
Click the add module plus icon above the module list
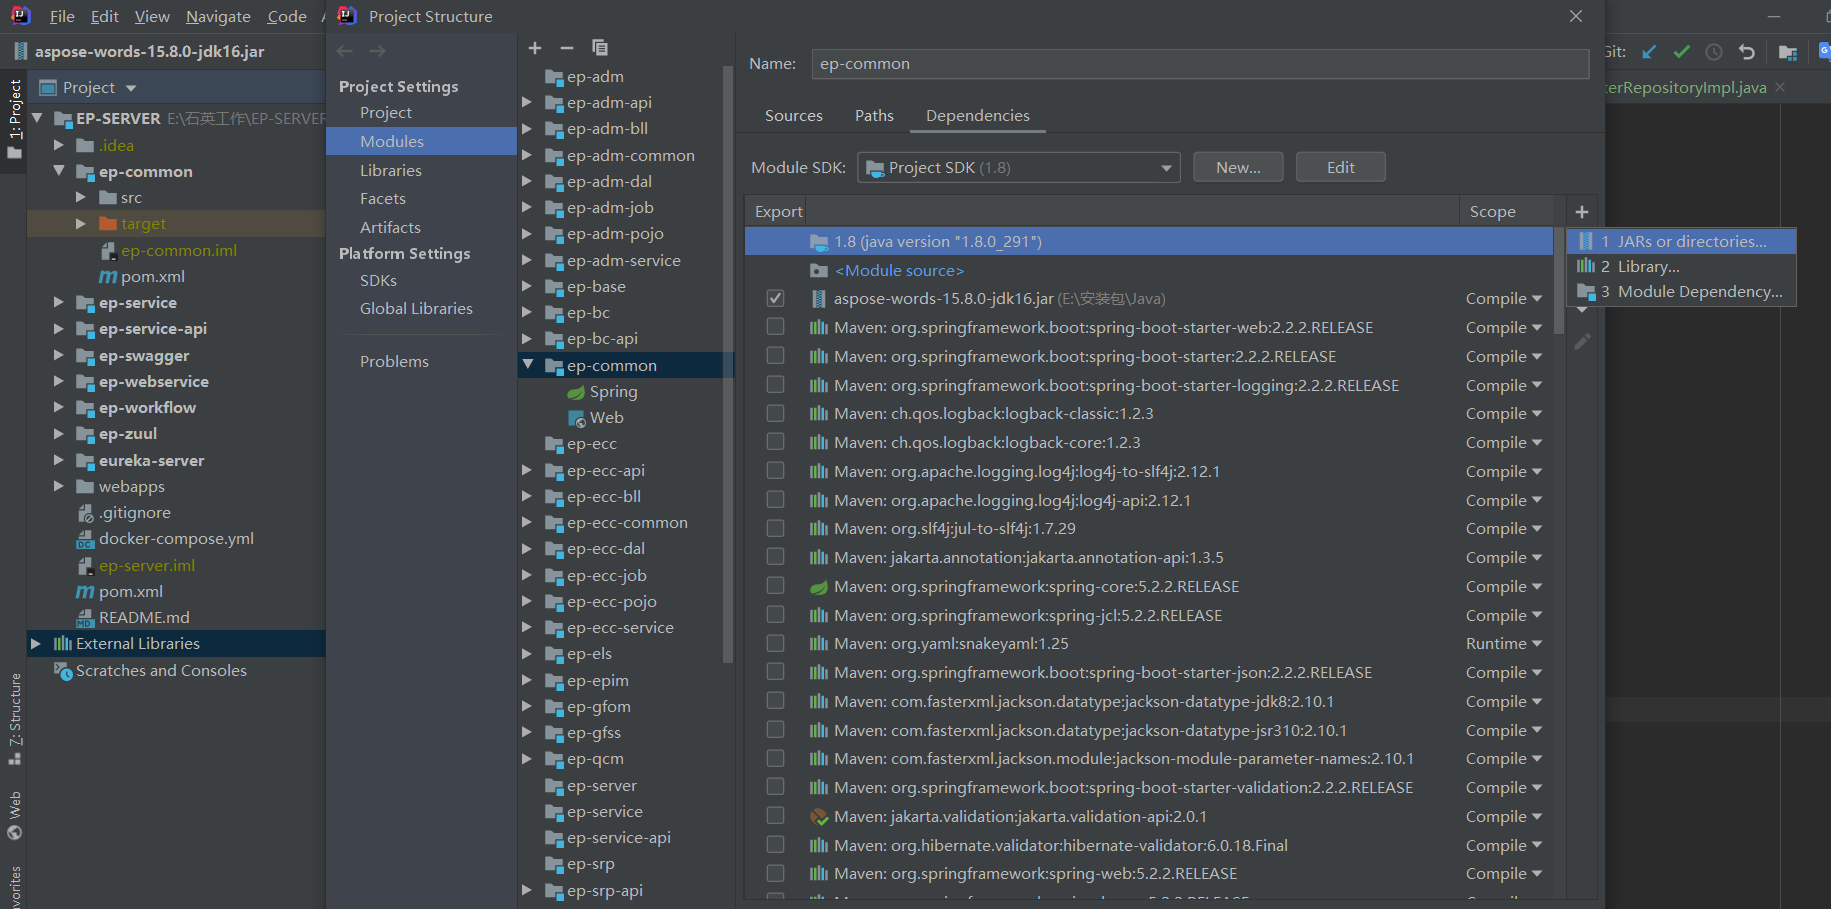[535, 48]
